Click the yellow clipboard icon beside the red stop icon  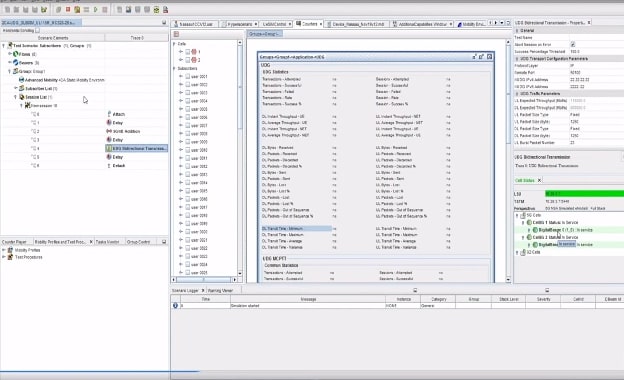click(77, 9)
